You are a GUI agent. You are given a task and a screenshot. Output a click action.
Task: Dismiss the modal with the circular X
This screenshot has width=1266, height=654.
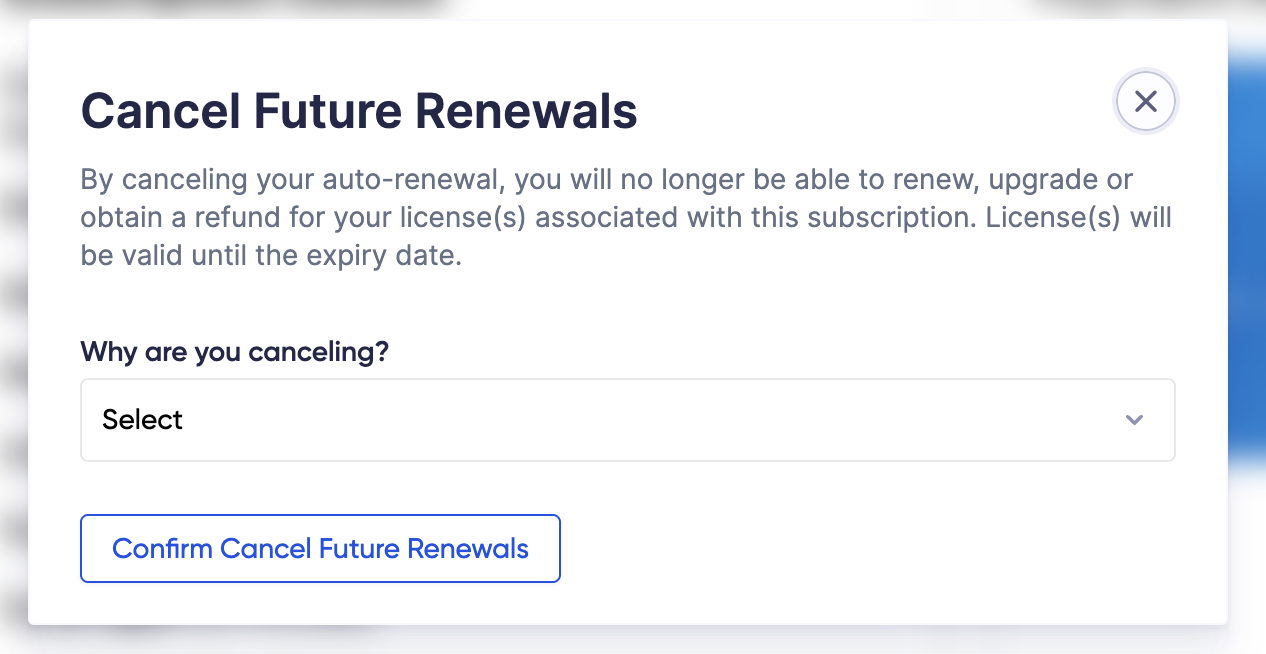1146,101
